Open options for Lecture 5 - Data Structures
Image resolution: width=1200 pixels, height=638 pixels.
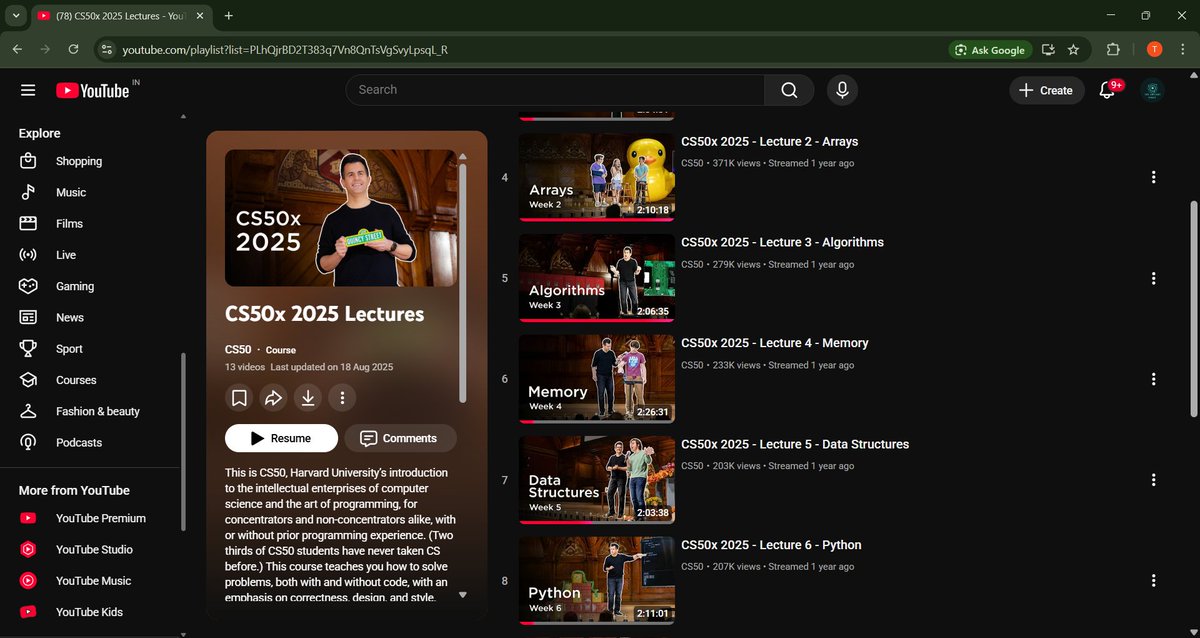pyautogui.click(x=1153, y=480)
